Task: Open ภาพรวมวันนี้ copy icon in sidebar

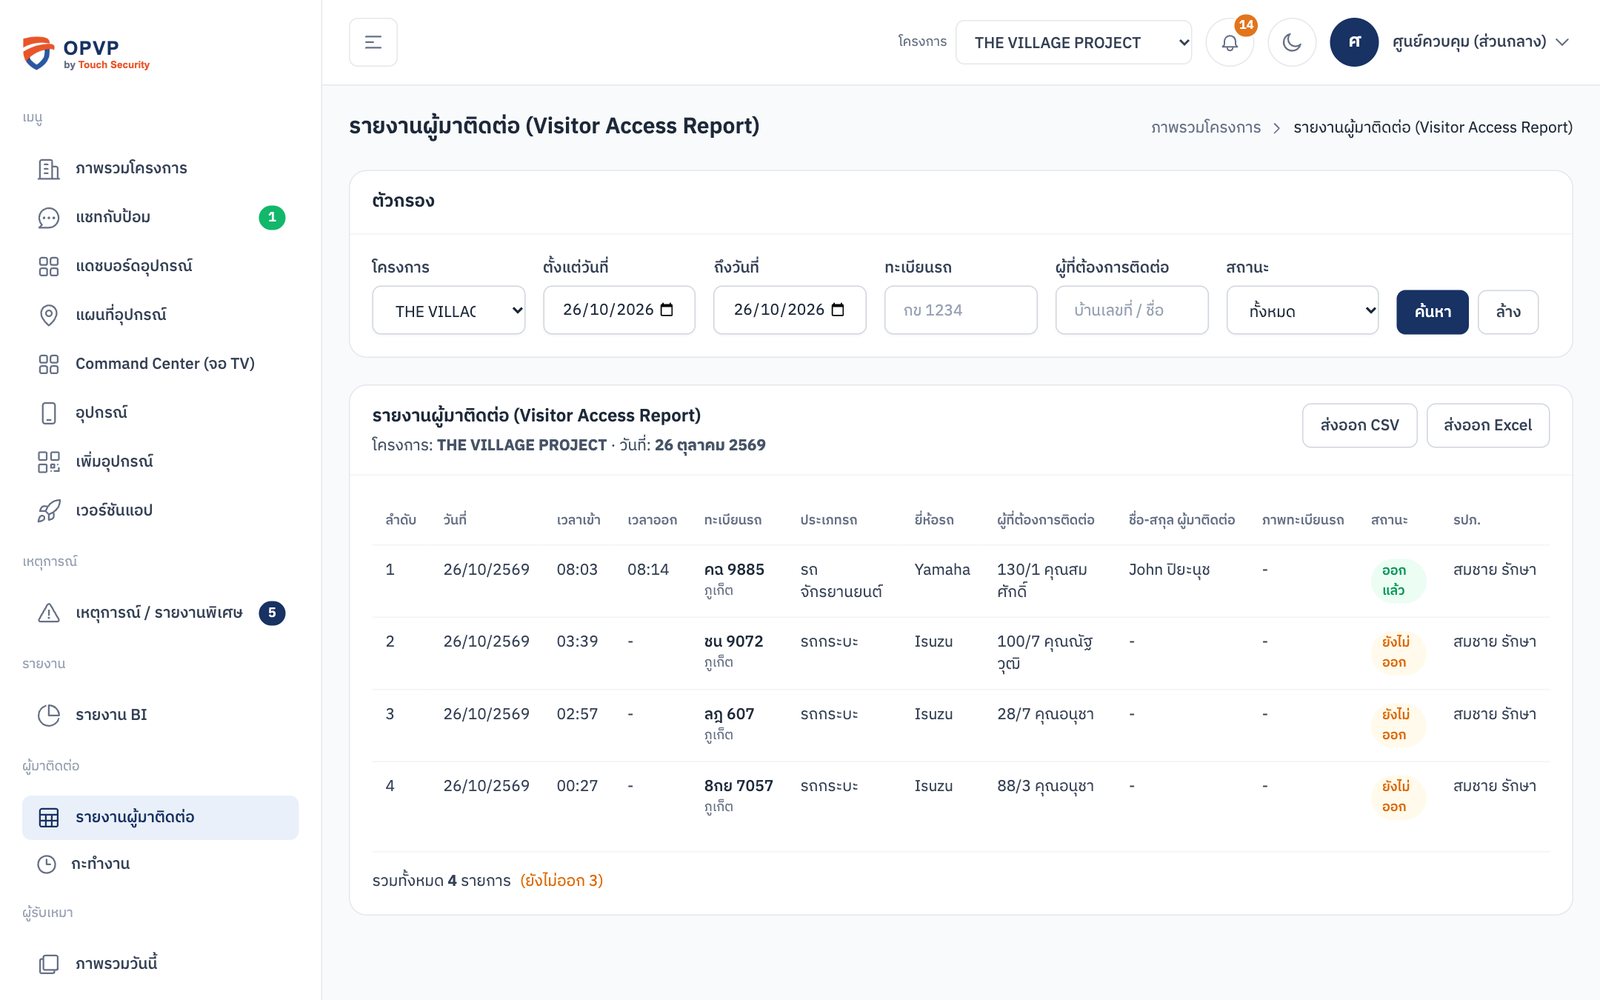Action: point(48,964)
